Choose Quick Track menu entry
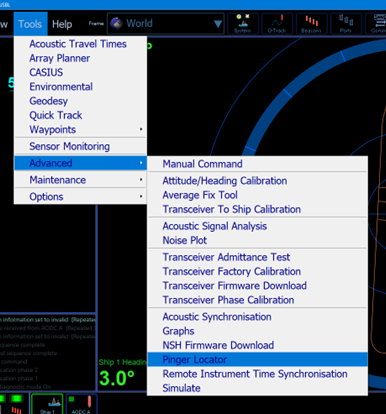 80,115
